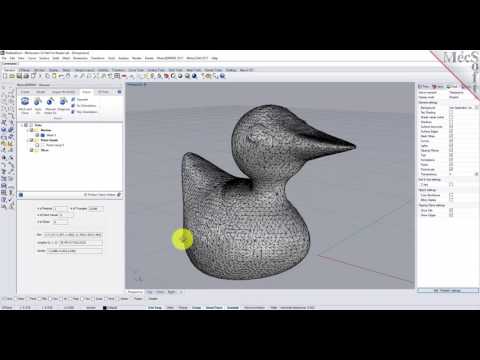Enable the Mid object snap checkbox
480x360 pixels.
tap(39, 298)
